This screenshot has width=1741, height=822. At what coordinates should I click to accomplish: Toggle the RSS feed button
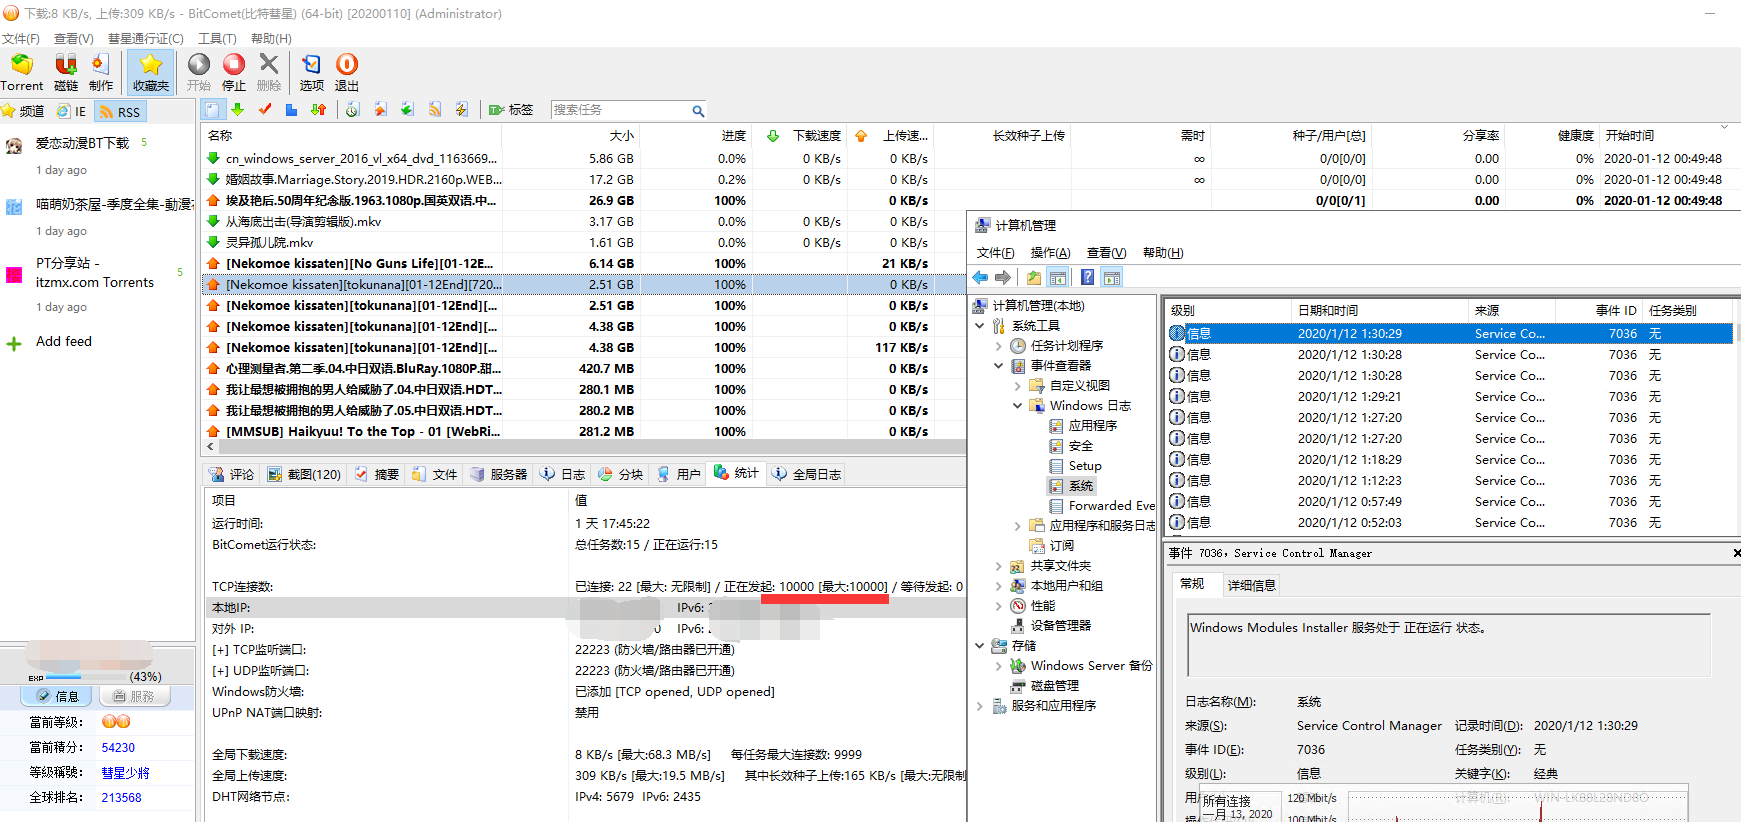pyautogui.click(x=120, y=111)
